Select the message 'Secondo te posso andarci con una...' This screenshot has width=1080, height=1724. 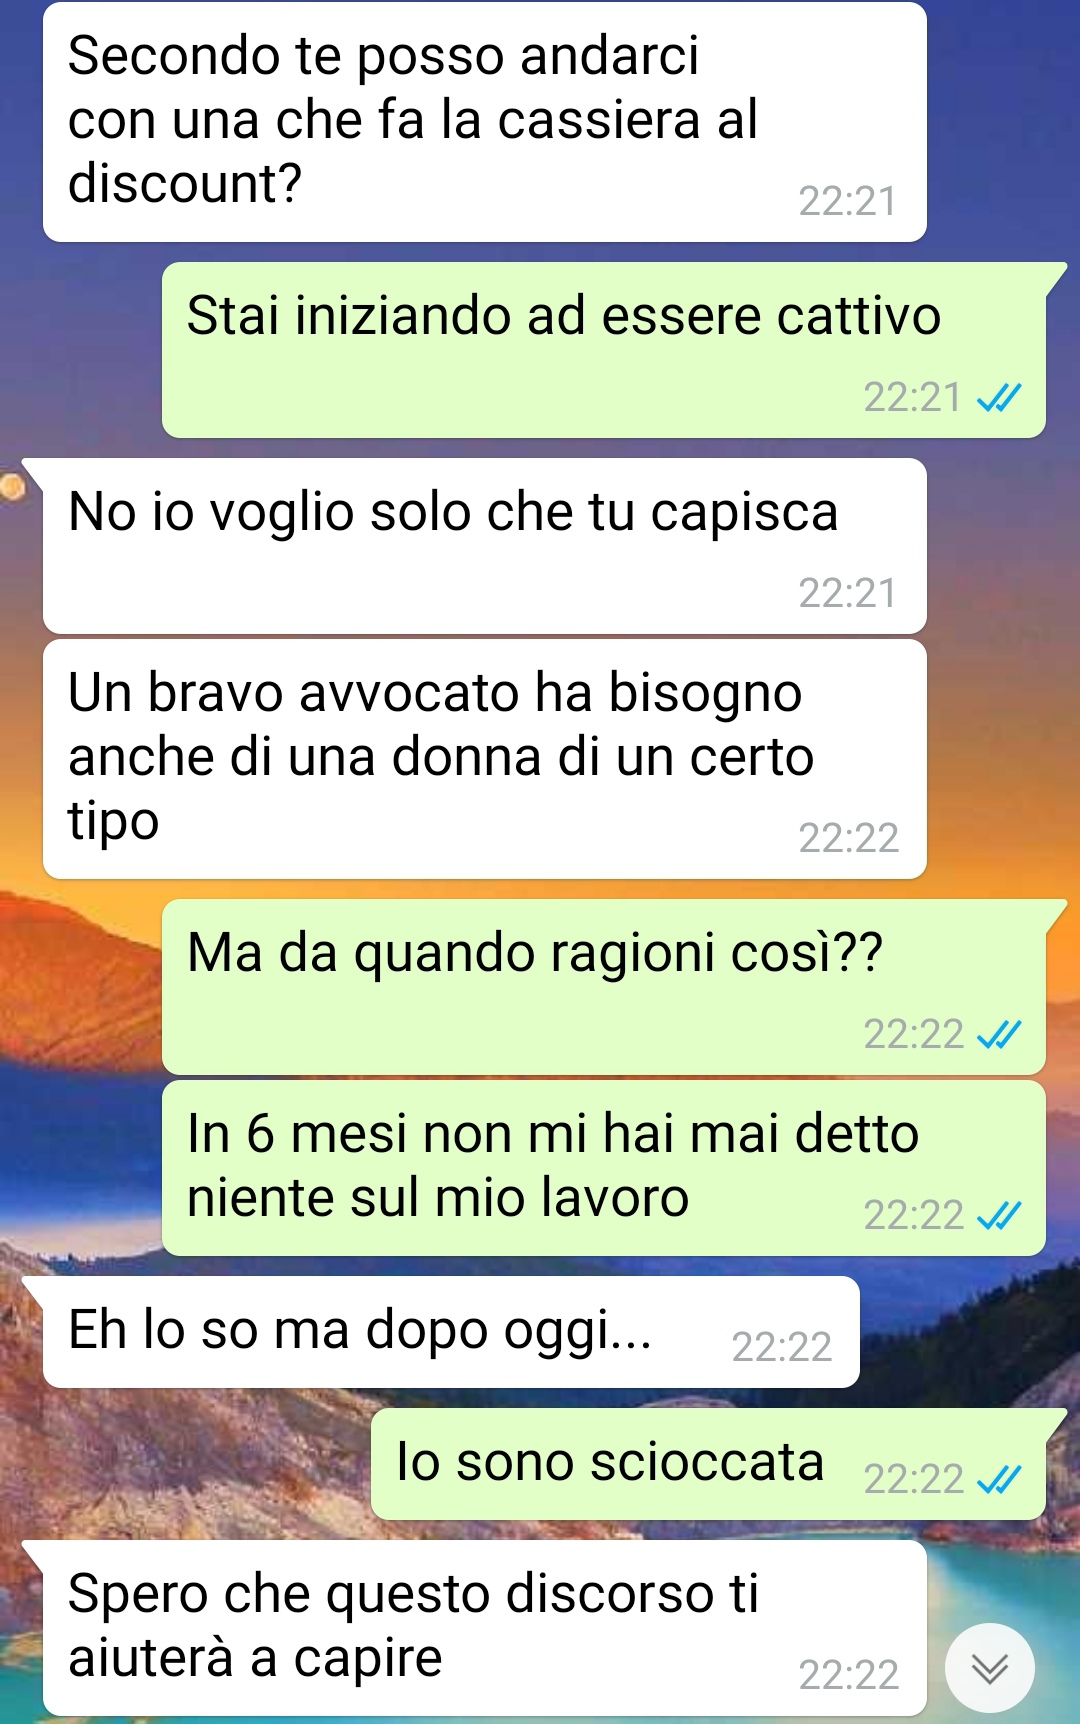(x=484, y=122)
